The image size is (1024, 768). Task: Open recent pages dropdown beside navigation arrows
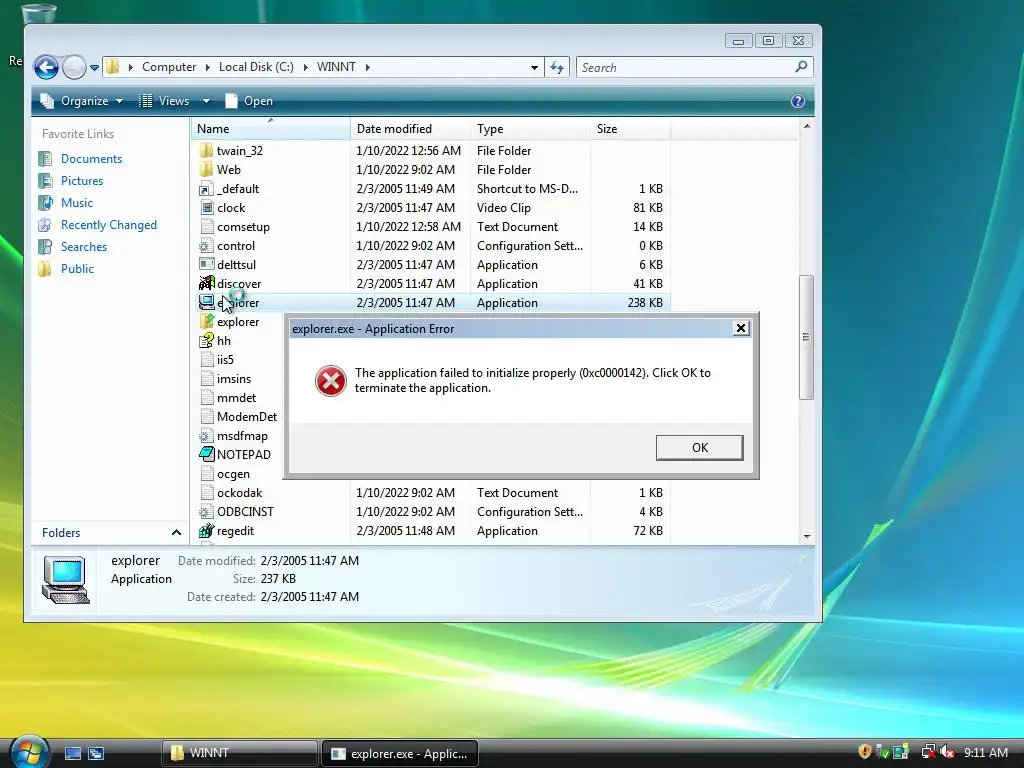click(94, 67)
